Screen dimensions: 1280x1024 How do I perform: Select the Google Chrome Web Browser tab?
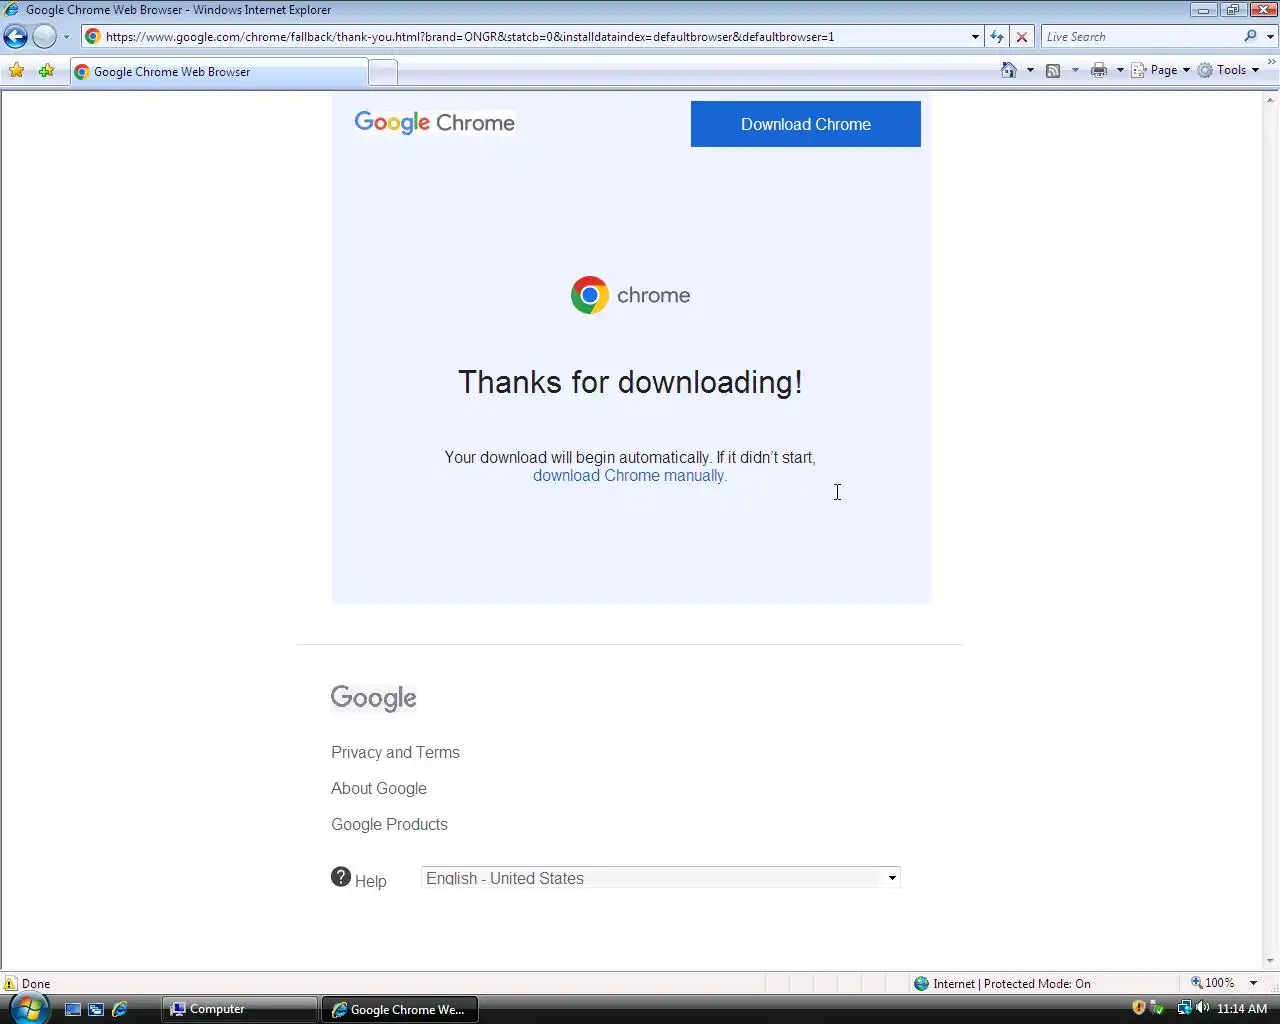point(219,72)
